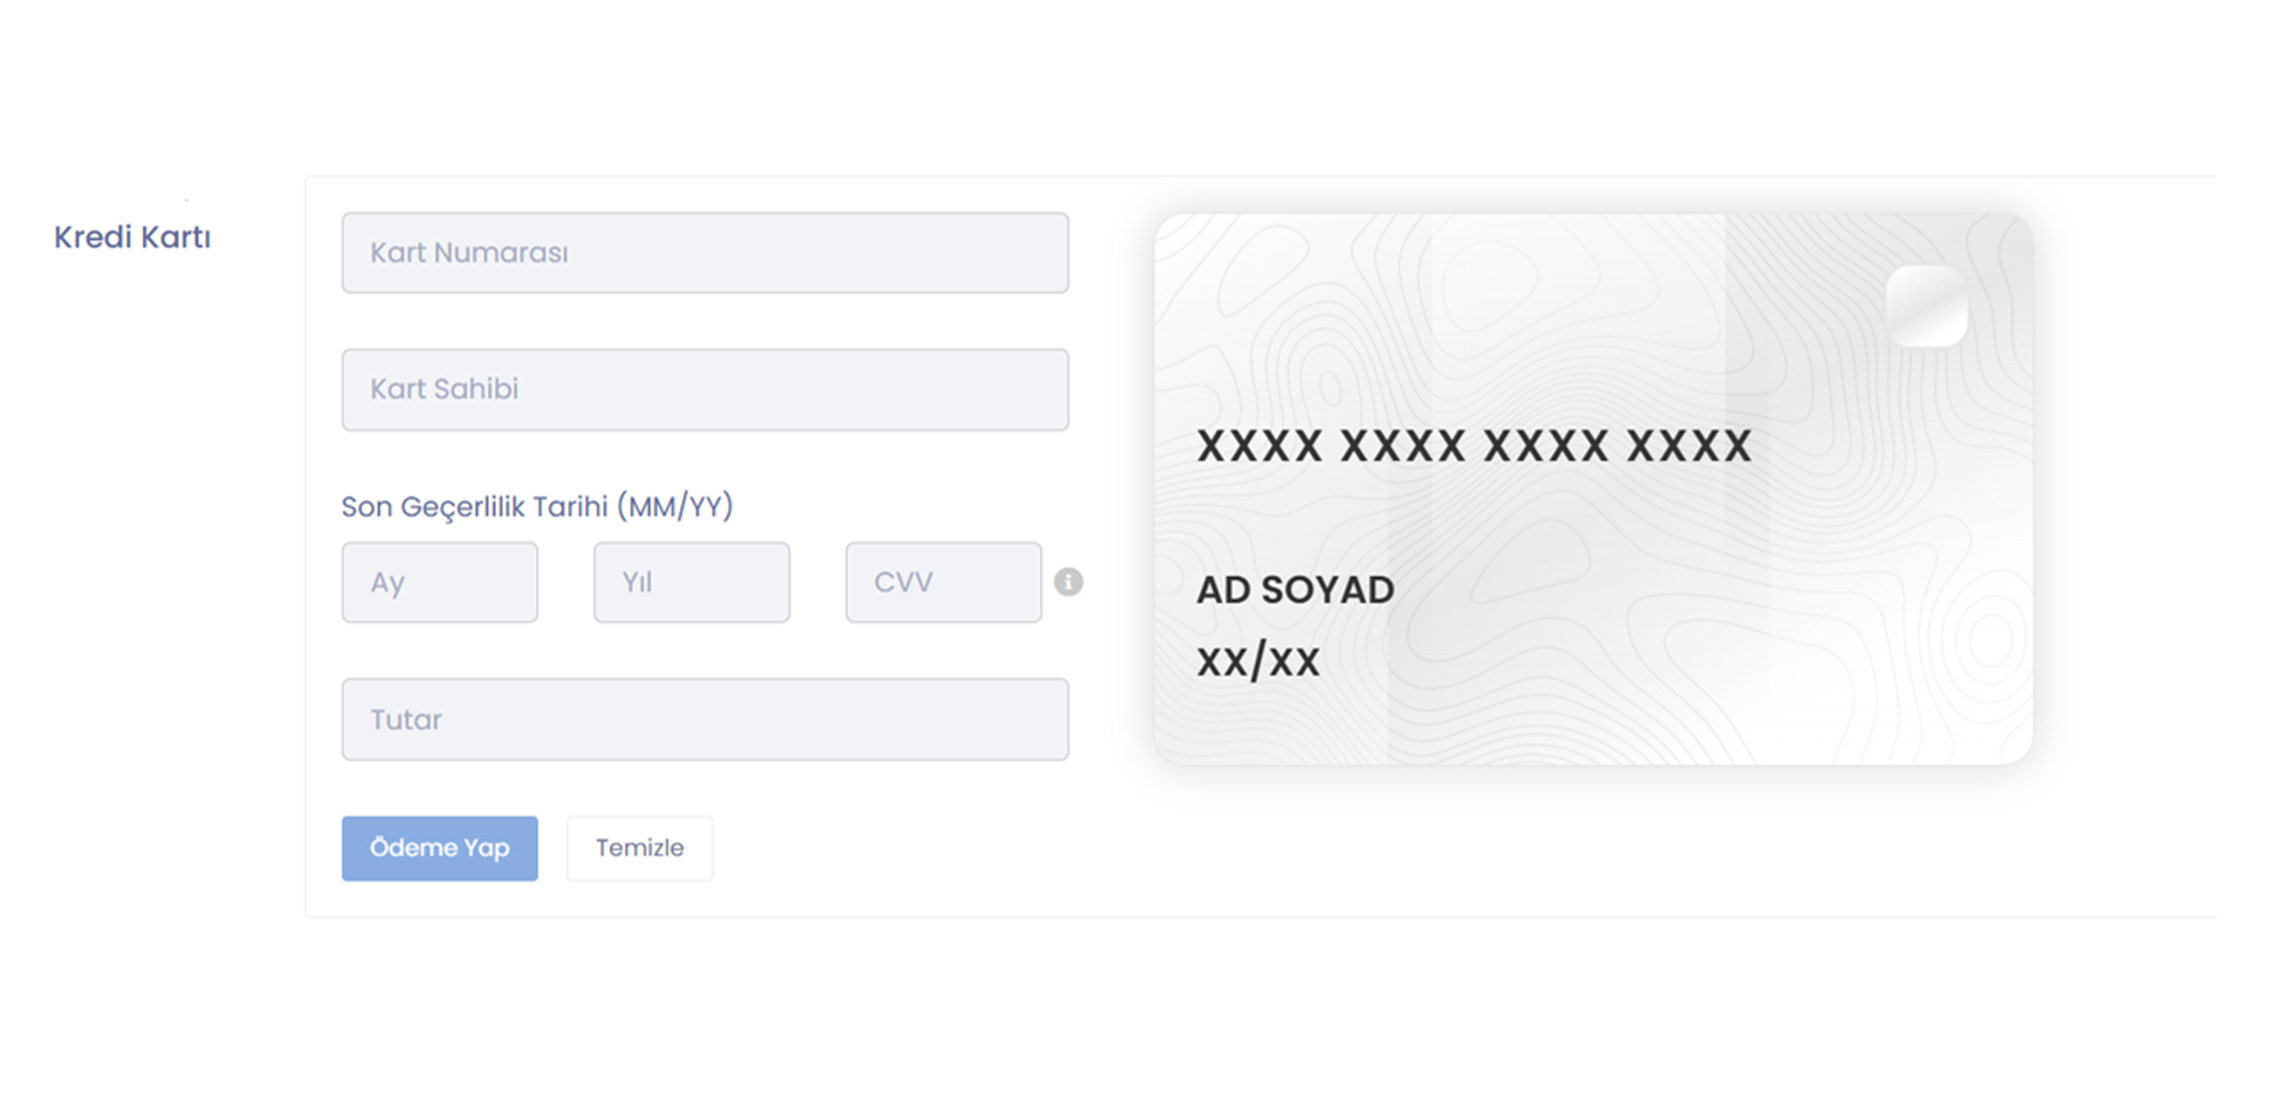Click the last XXXX group on the card
This screenshot has height=1120, width=2280.
1689,446
